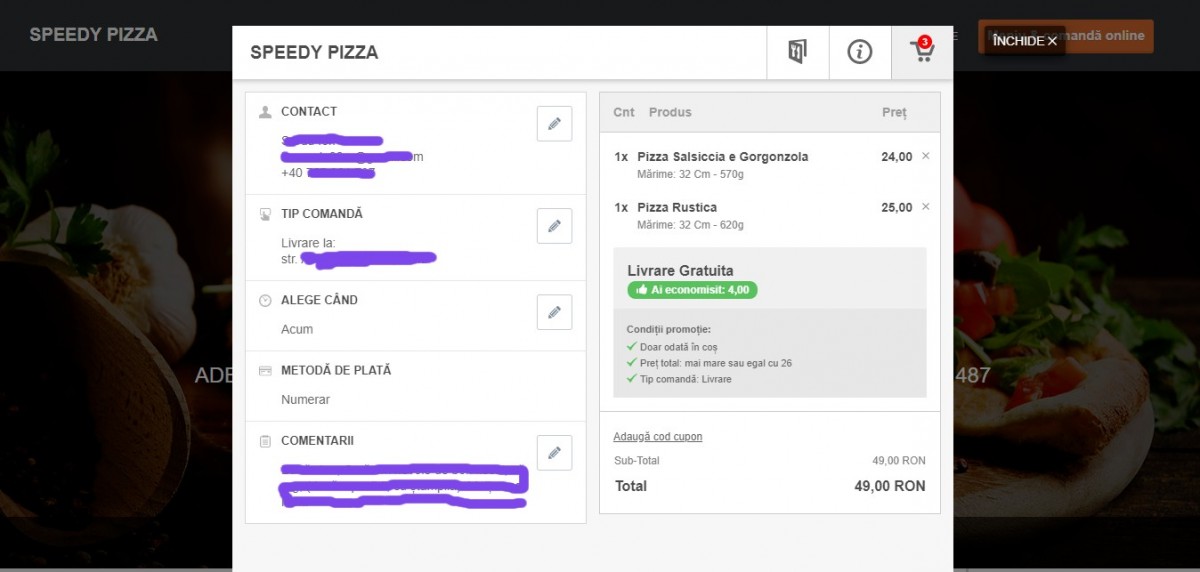Remove Pizza Salsiccia e Gorgonzola from cart
This screenshot has height=572, width=1200.
coord(925,156)
